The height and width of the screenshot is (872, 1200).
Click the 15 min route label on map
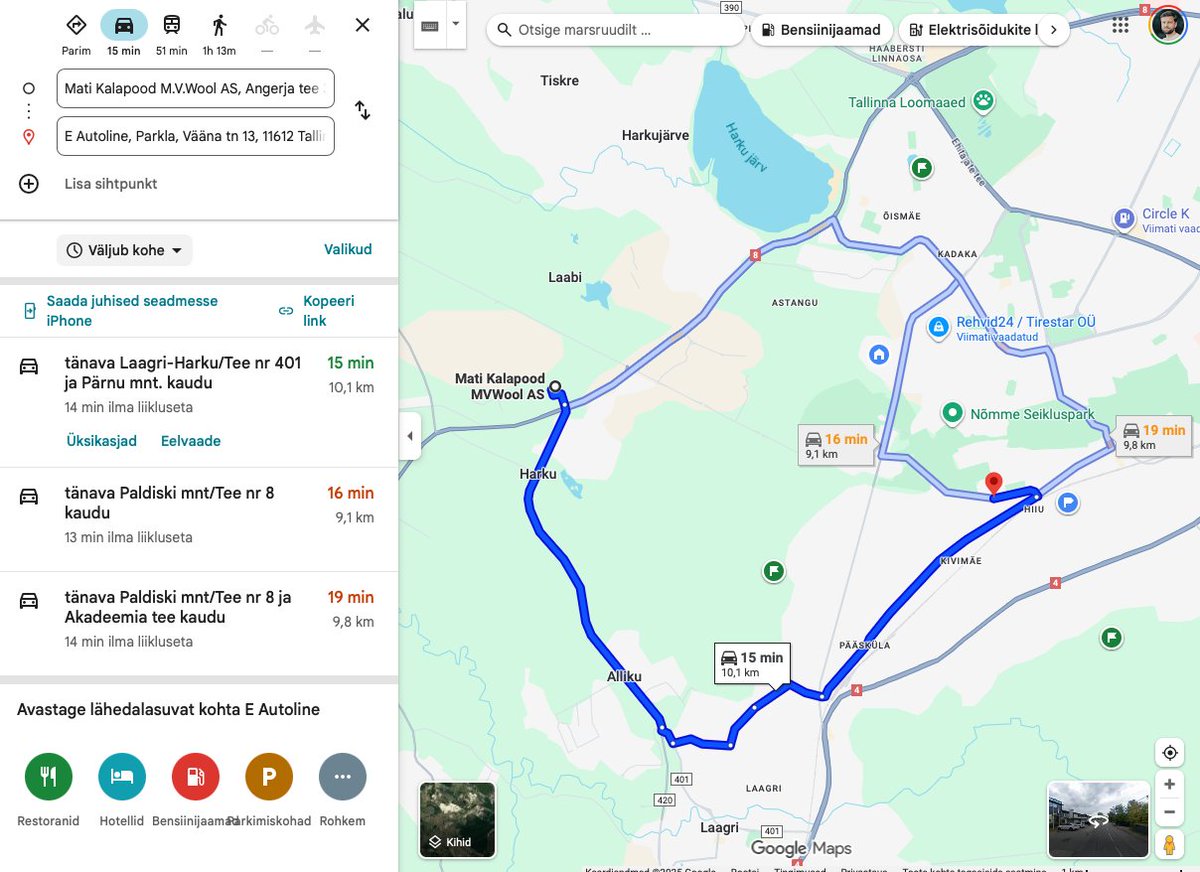752,664
